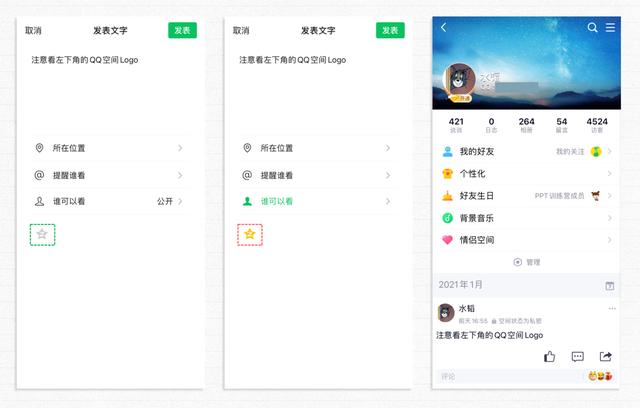
Task: Toggle the gray star in green dashed box
Action: 42,235
